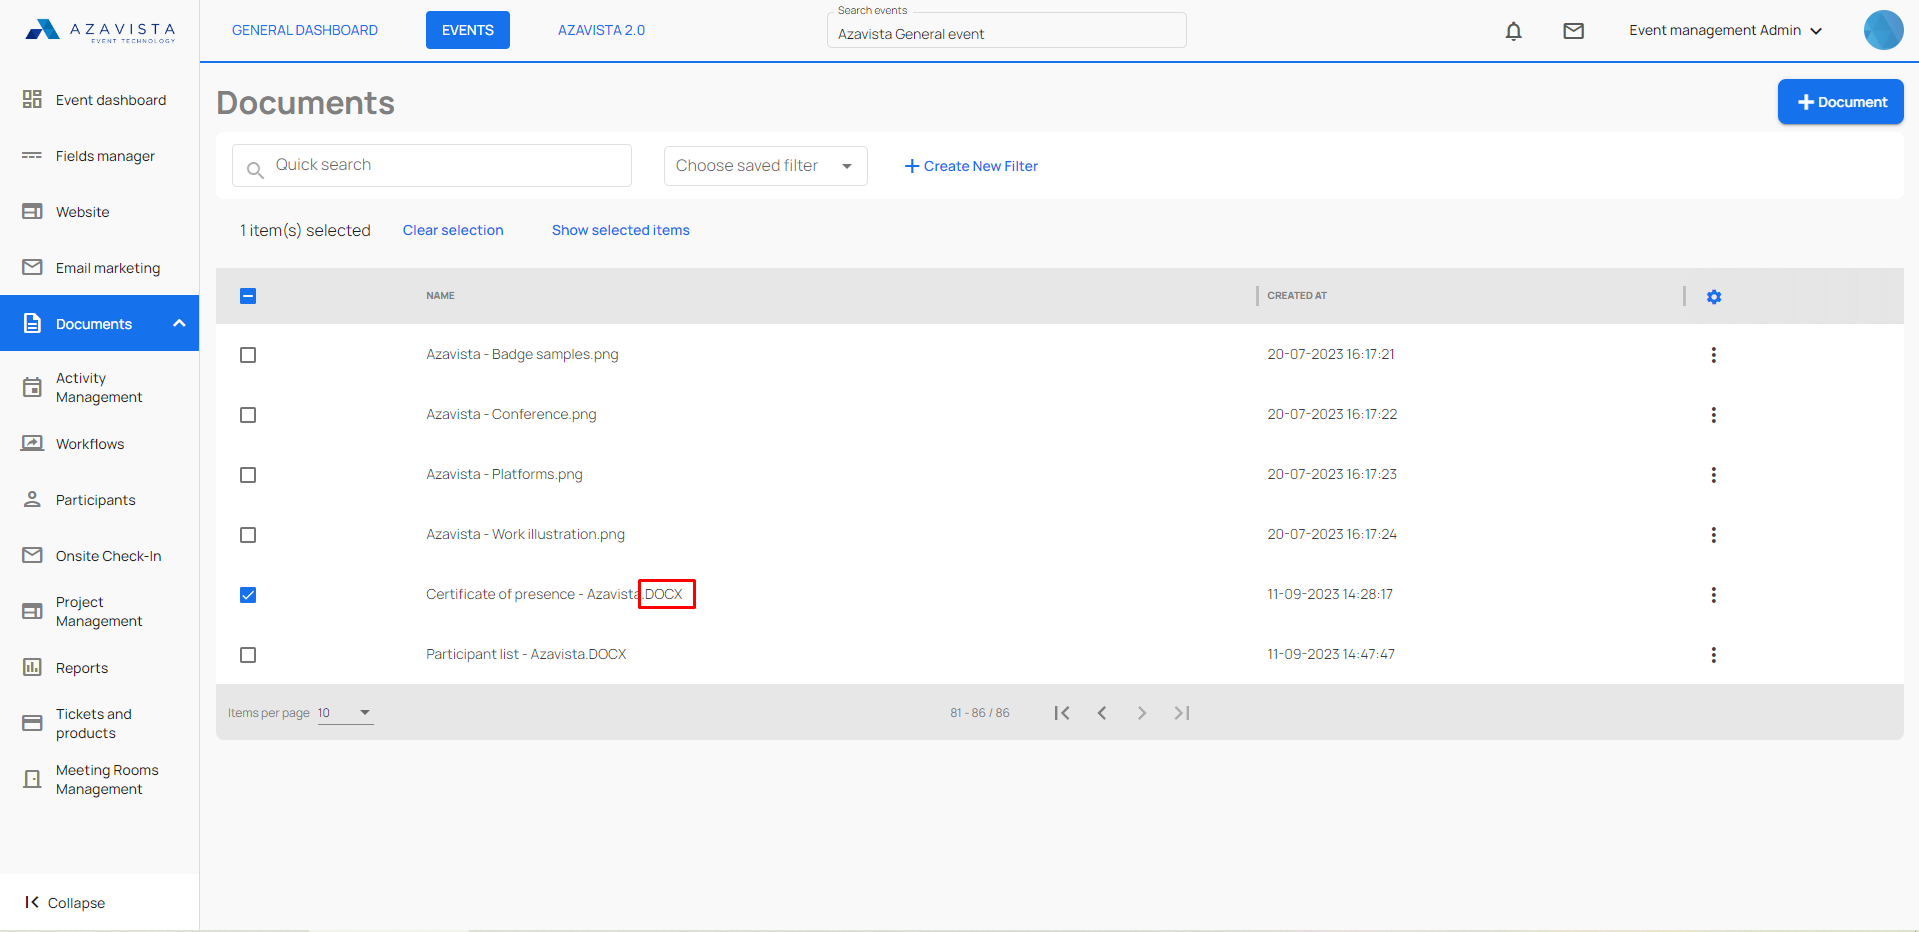
Task: Click the add Document button
Action: tap(1840, 102)
